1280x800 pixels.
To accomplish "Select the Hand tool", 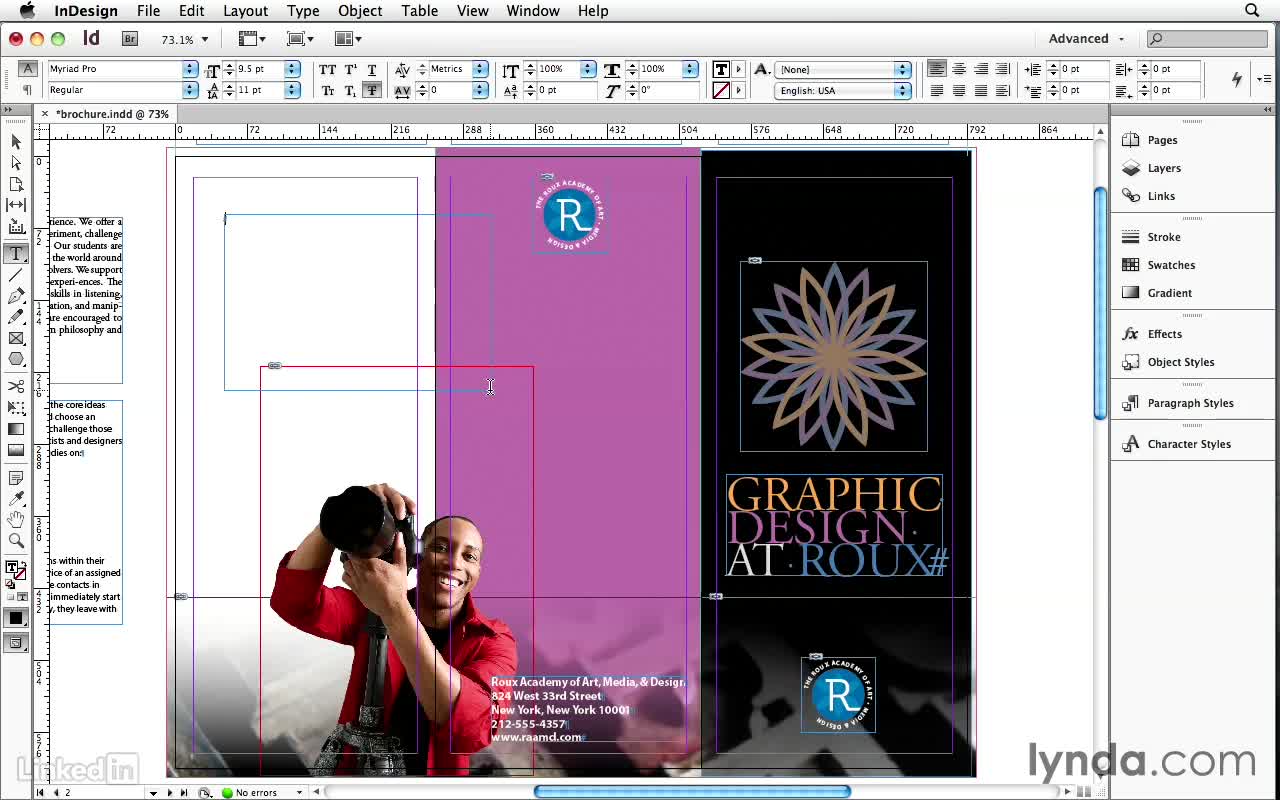I will tap(16, 520).
